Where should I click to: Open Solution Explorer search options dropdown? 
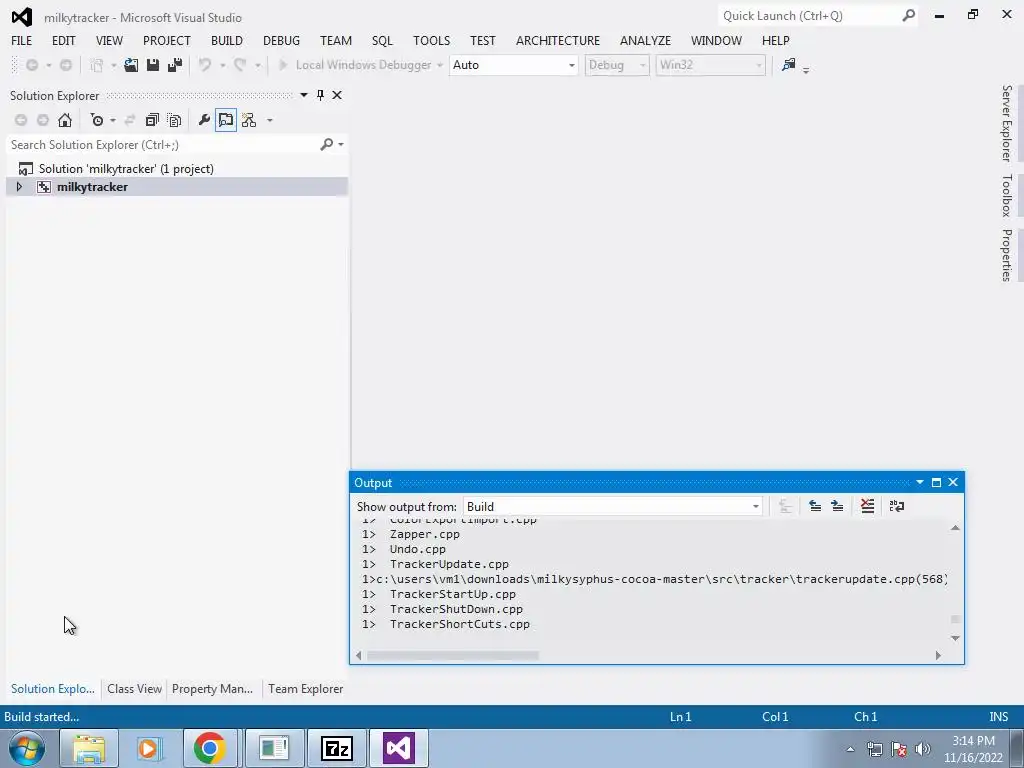click(x=341, y=144)
